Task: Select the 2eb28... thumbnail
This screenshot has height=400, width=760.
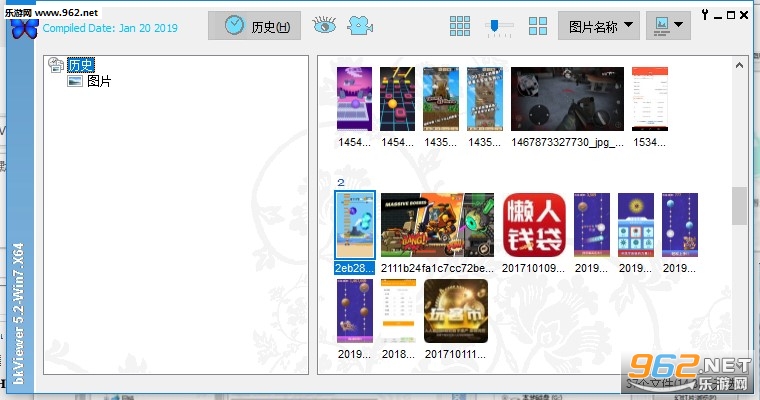Action: coord(355,224)
